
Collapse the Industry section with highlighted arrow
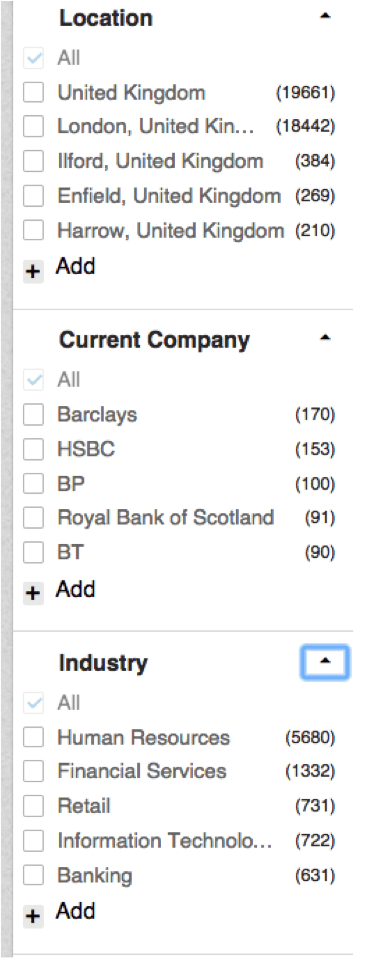tap(325, 661)
